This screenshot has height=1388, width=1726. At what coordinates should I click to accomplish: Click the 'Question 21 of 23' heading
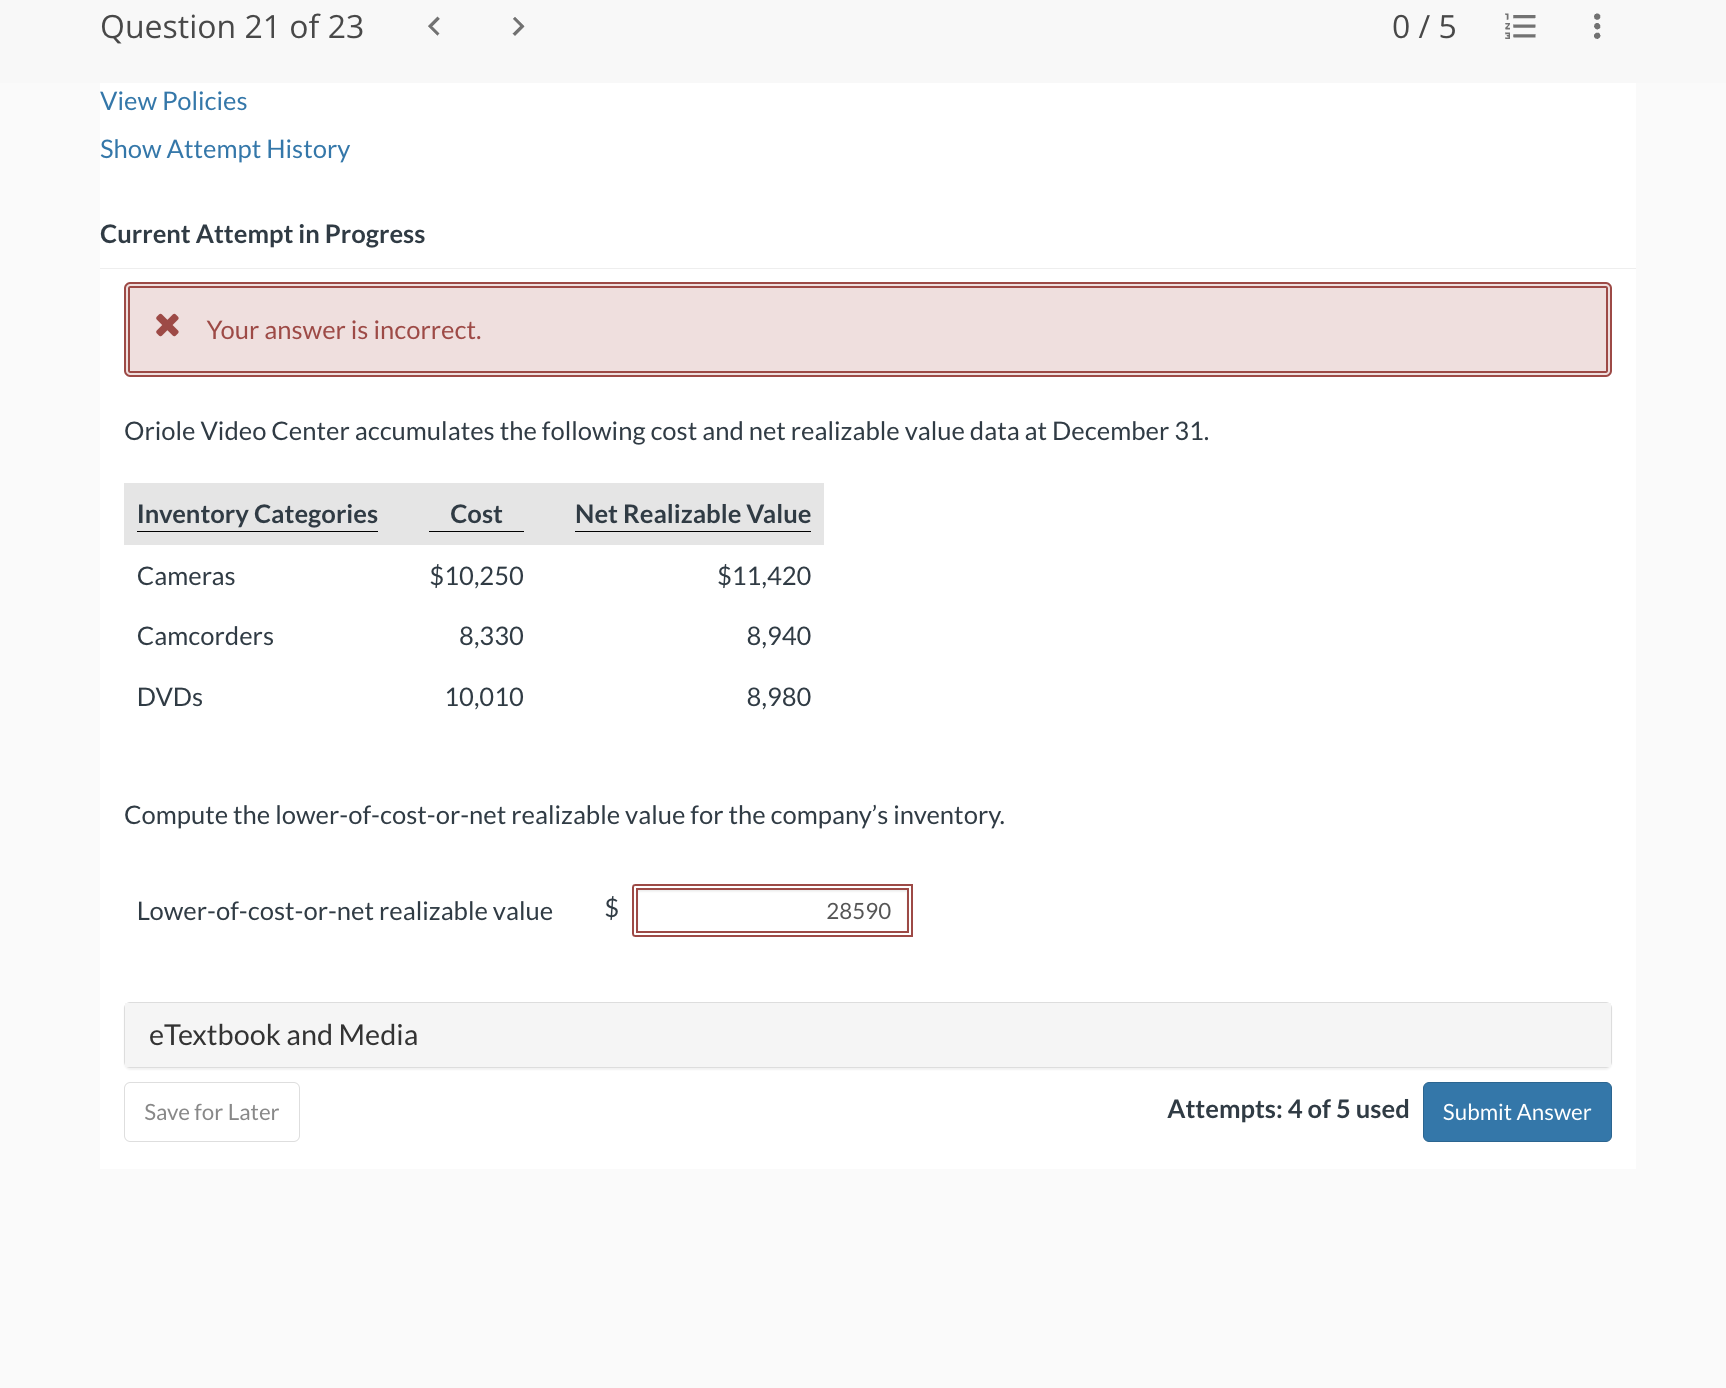(x=232, y=27)
